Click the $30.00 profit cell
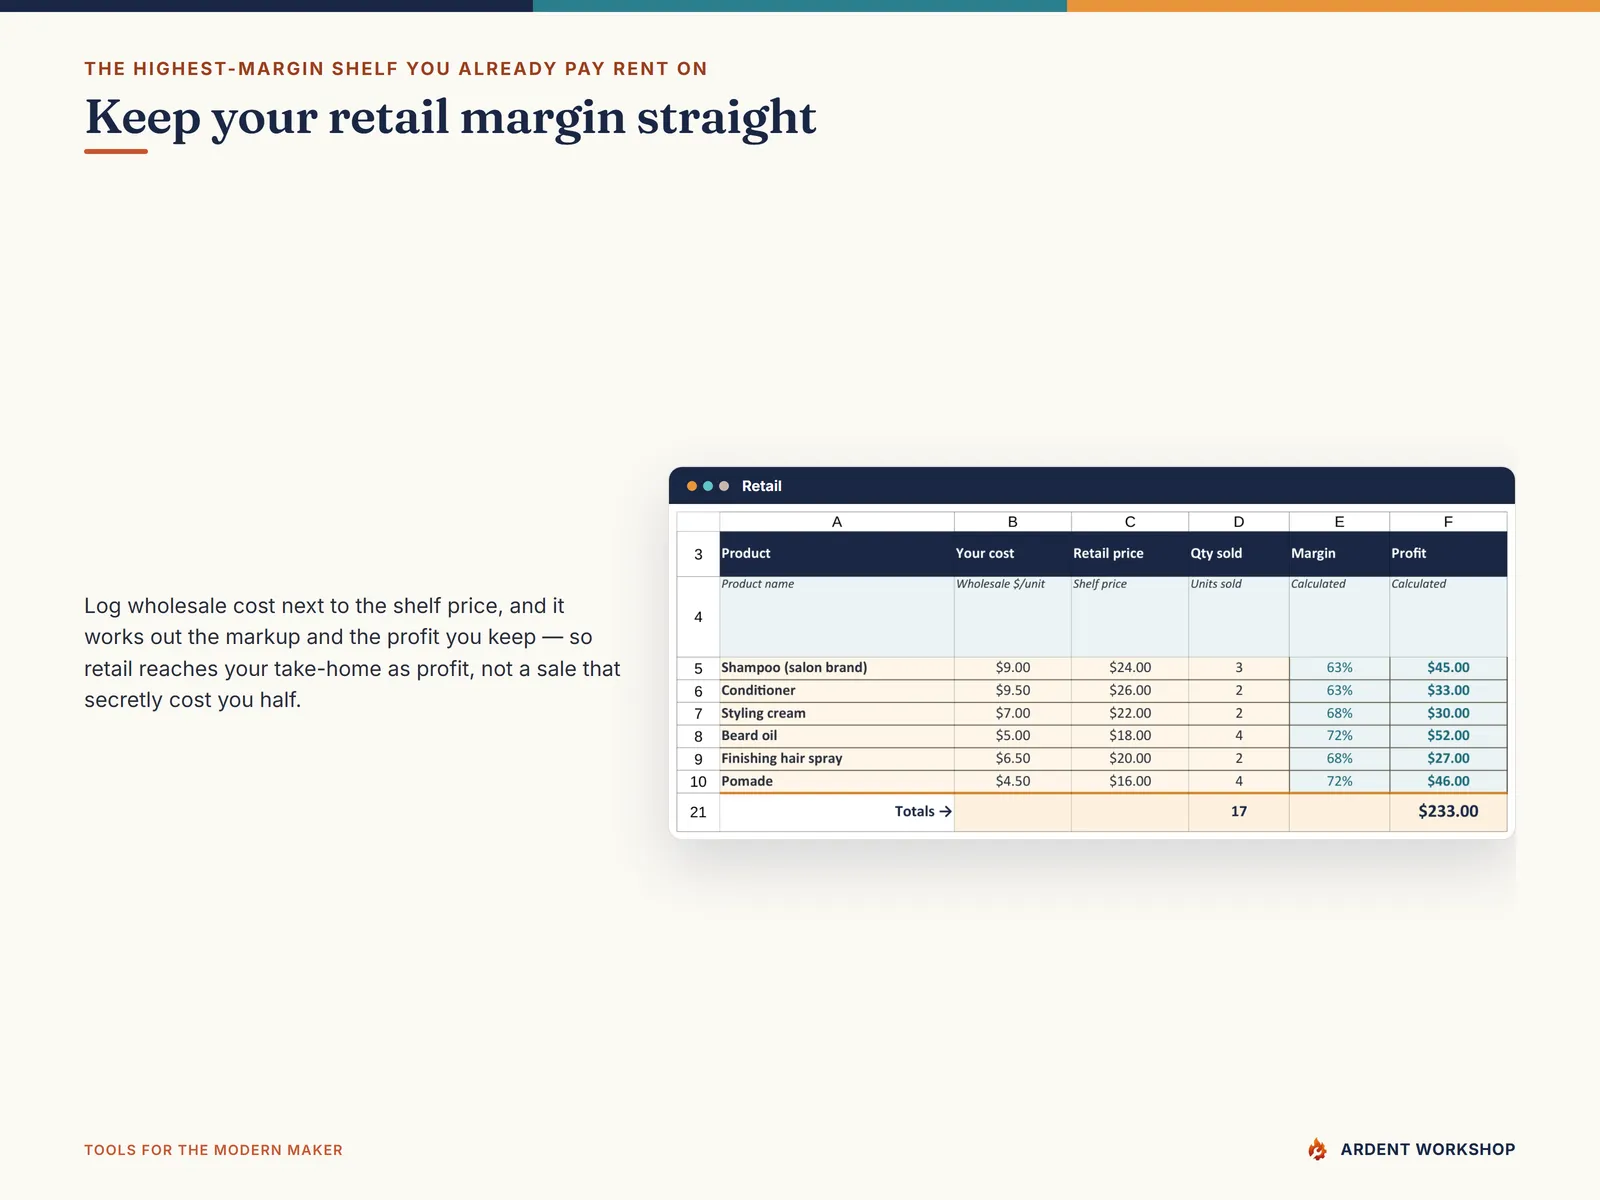 (1448, 714)
